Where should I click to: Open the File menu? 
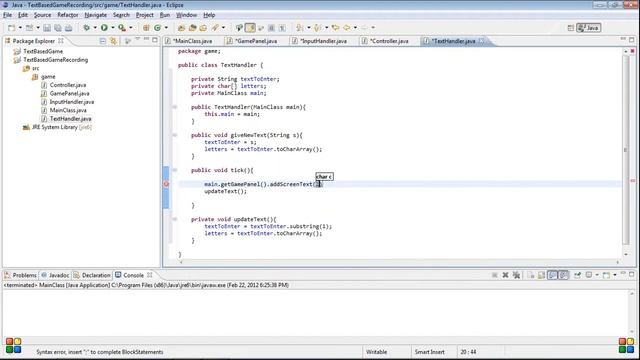pyautogui.click(x=7, y=15)
